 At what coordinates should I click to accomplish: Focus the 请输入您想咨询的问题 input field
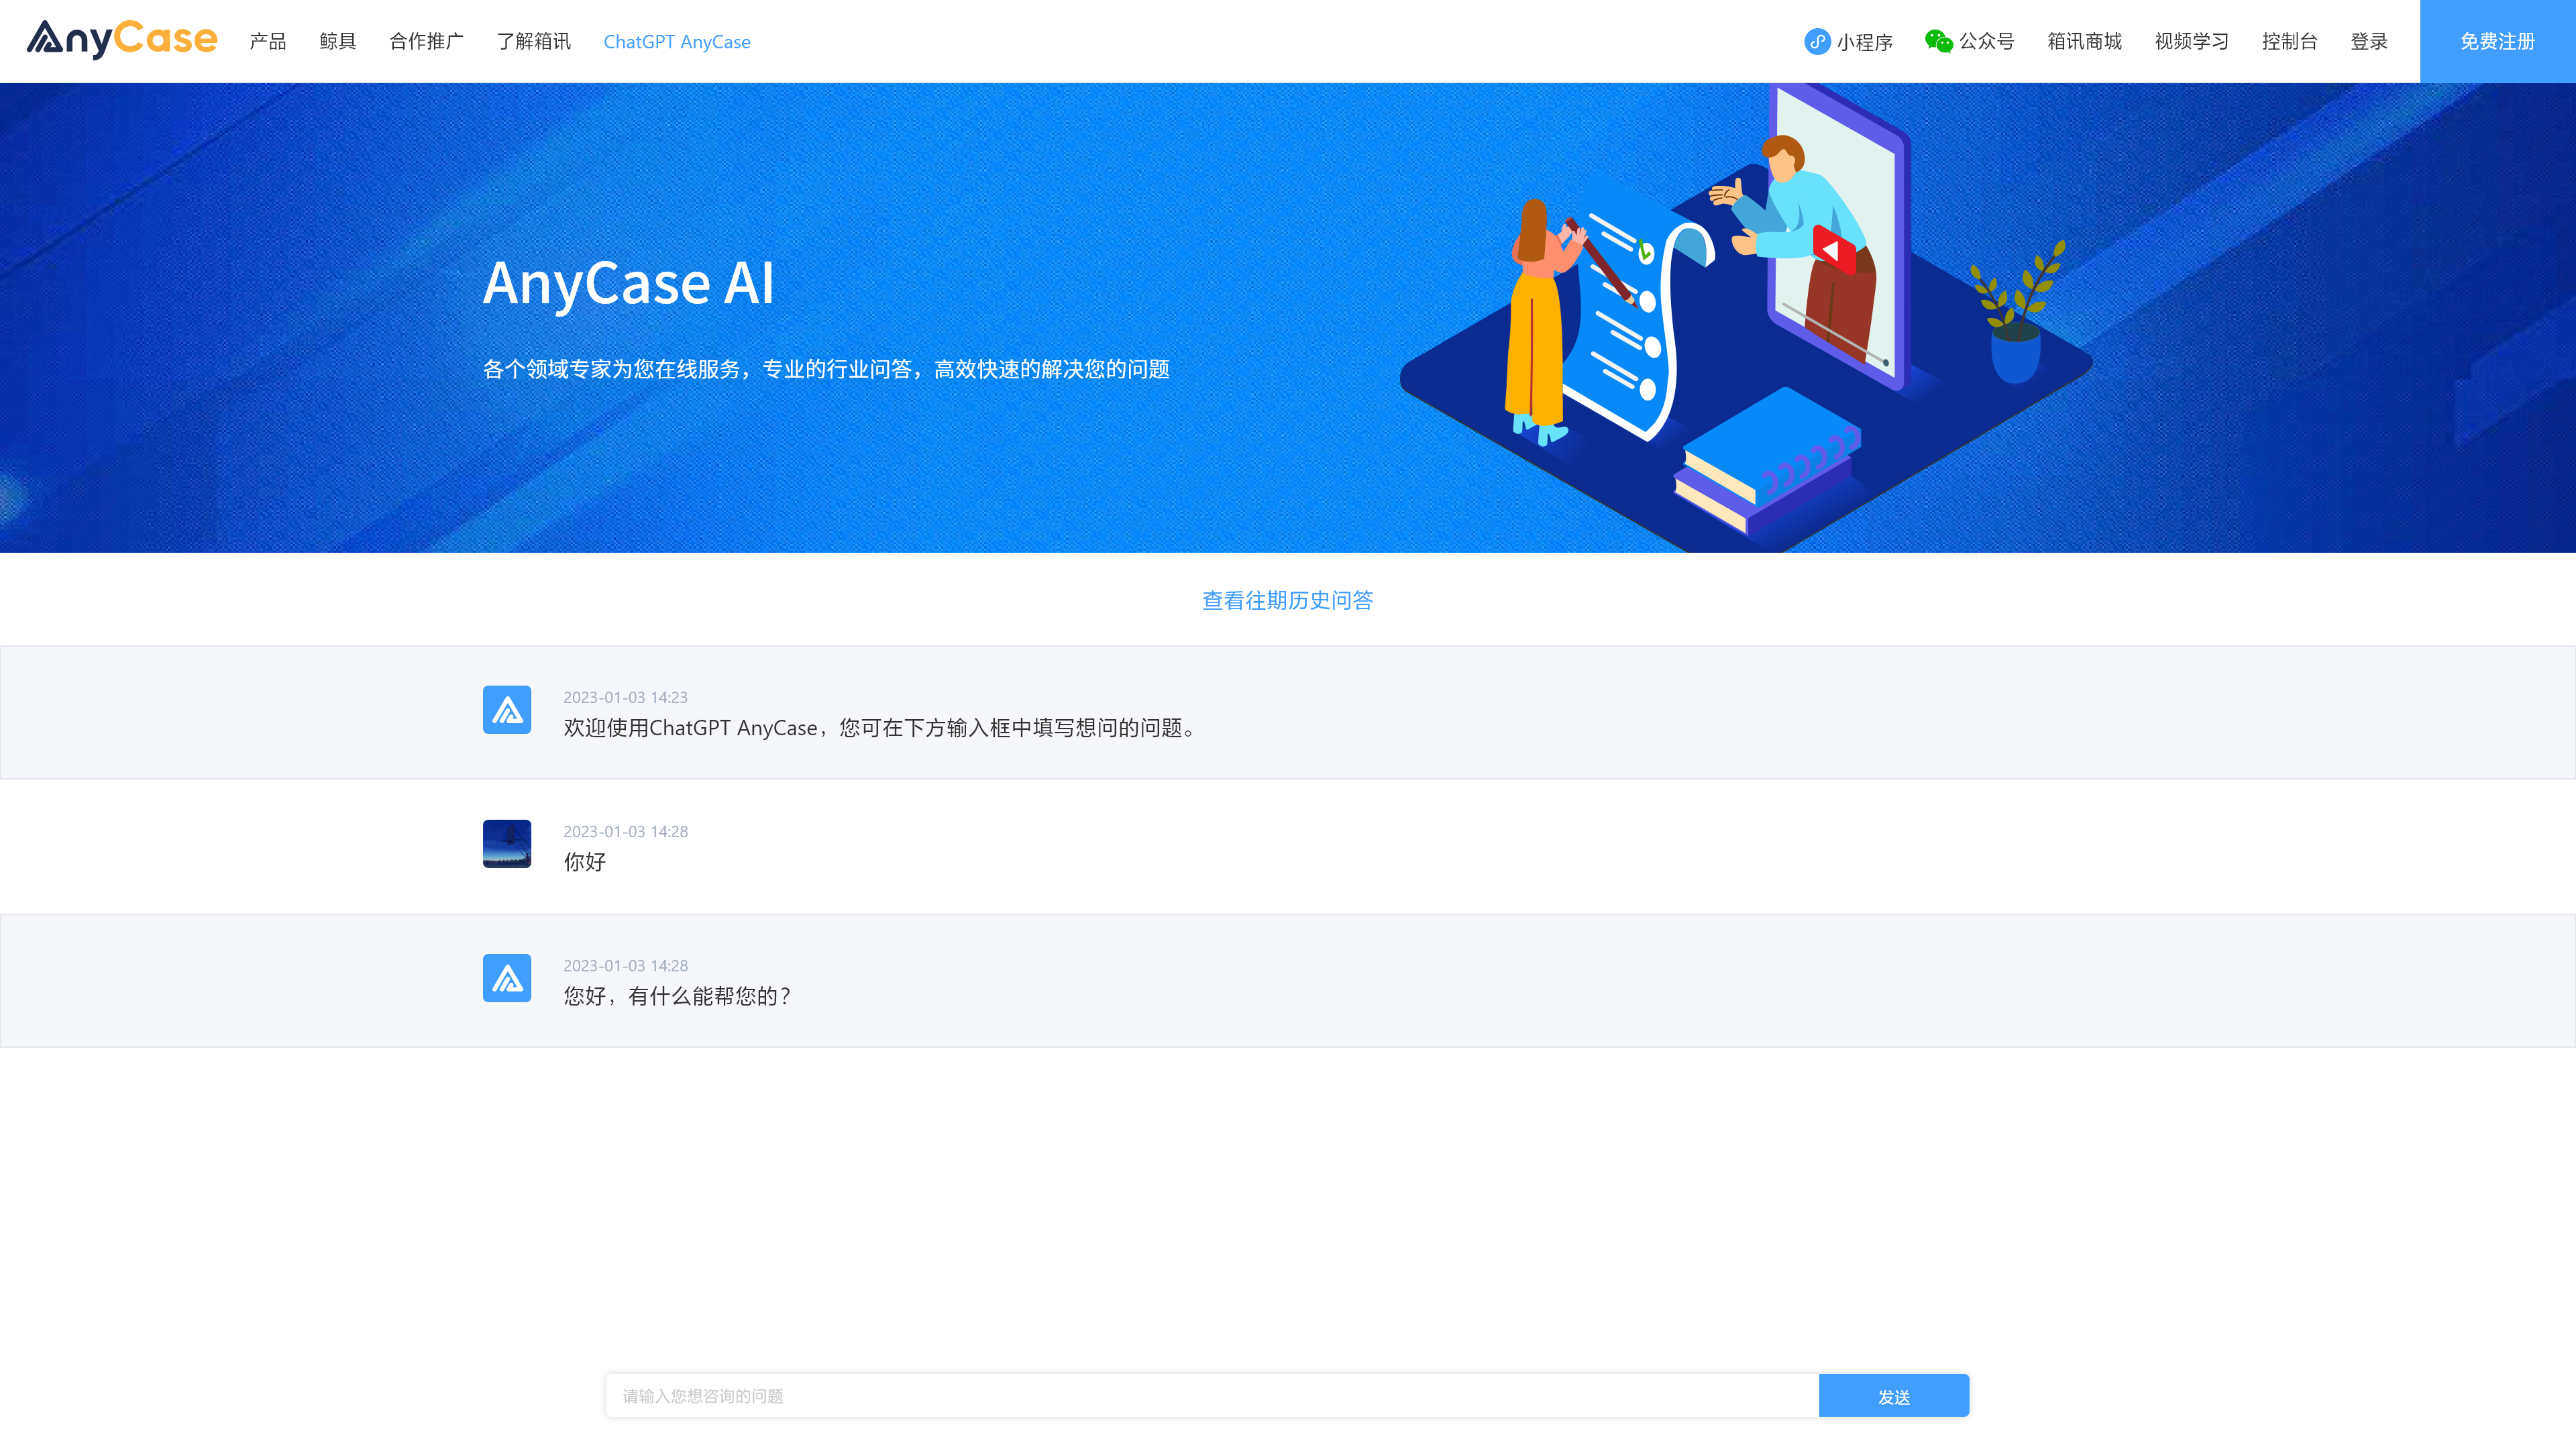point(1212,1396)
